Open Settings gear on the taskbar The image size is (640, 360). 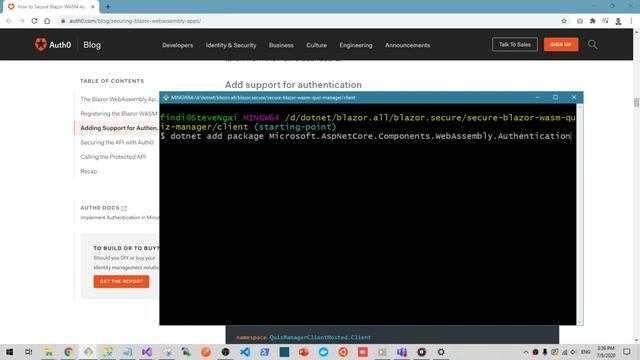(441, 352)
